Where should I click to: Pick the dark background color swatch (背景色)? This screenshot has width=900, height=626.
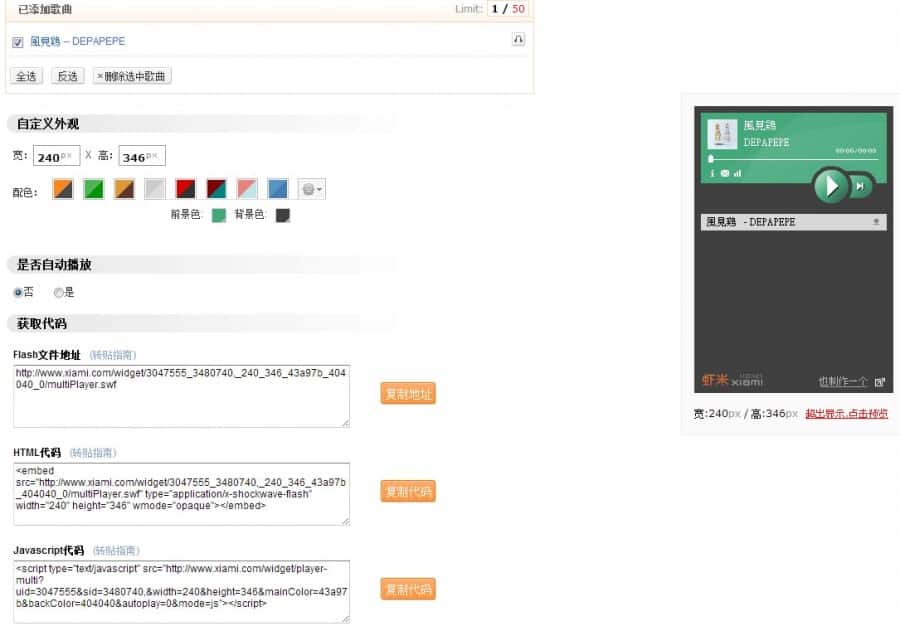click(283, 215)
